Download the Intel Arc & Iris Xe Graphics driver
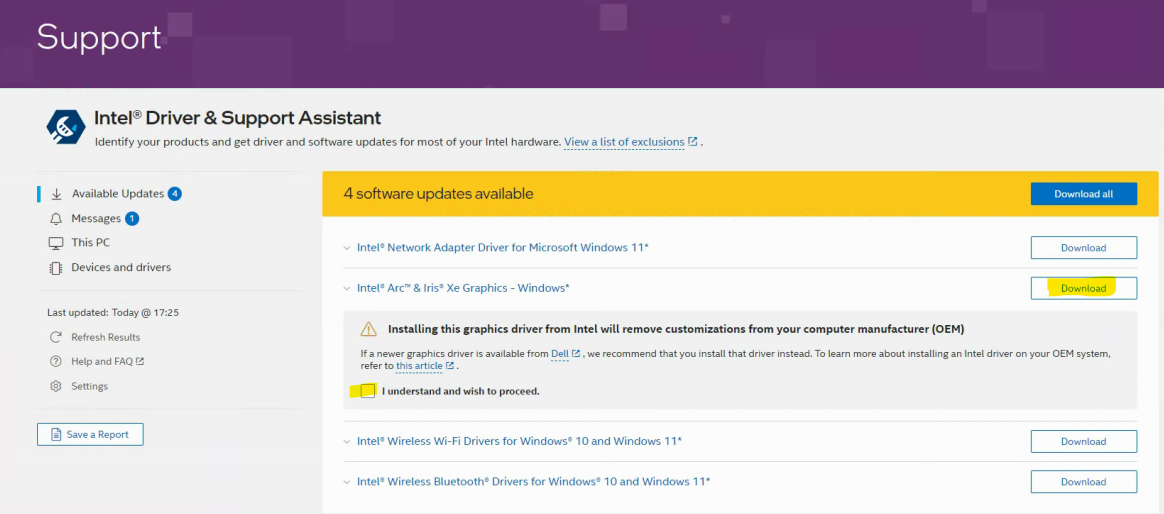This screenshot has height=514, width=1164. coord(1083,288)
